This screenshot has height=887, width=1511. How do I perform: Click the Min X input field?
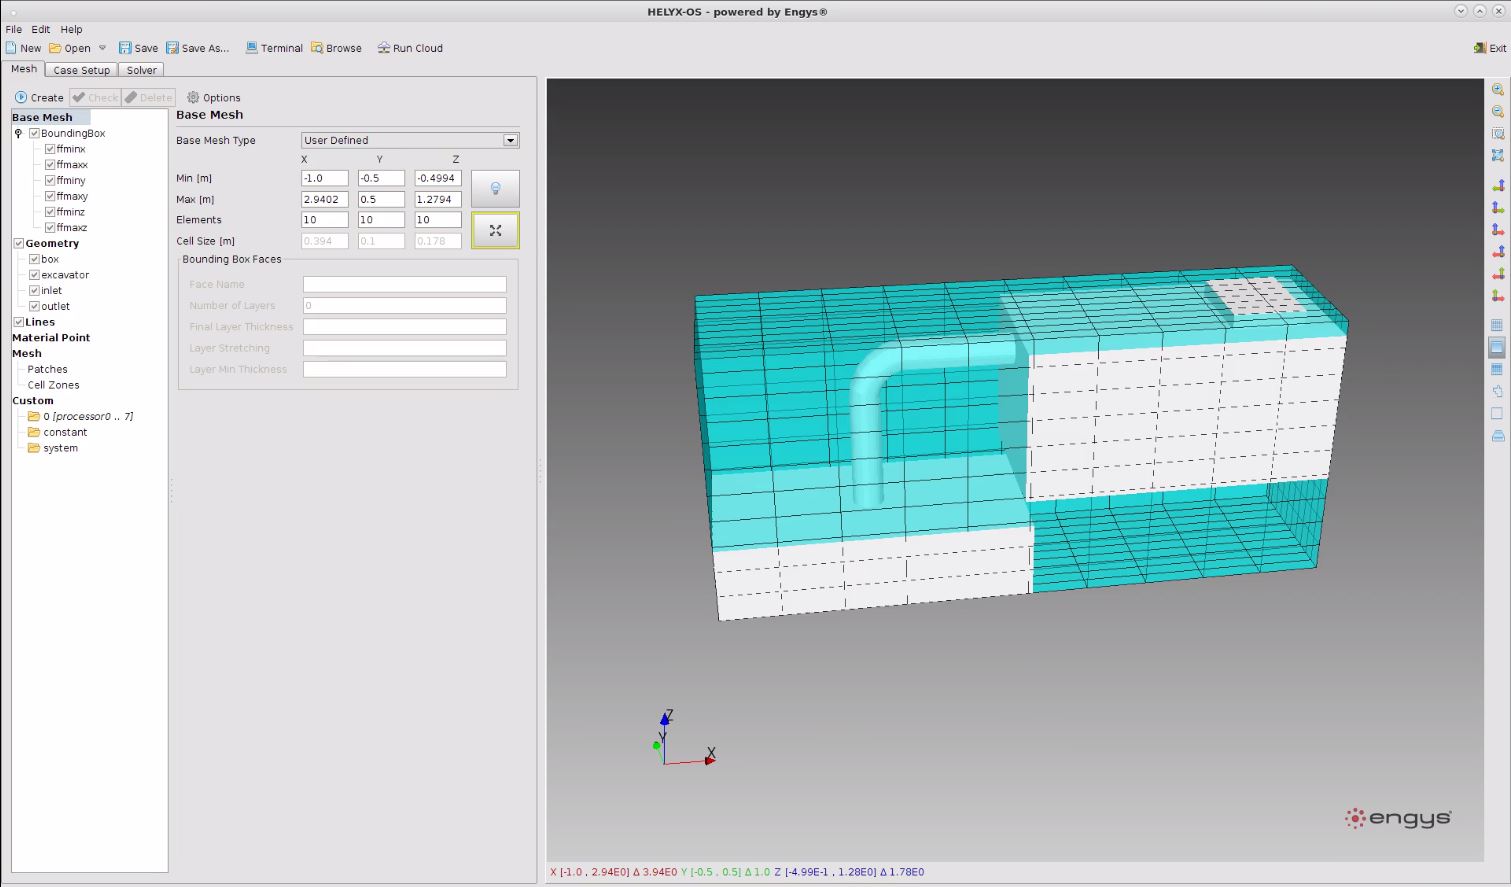pos(325,178)
